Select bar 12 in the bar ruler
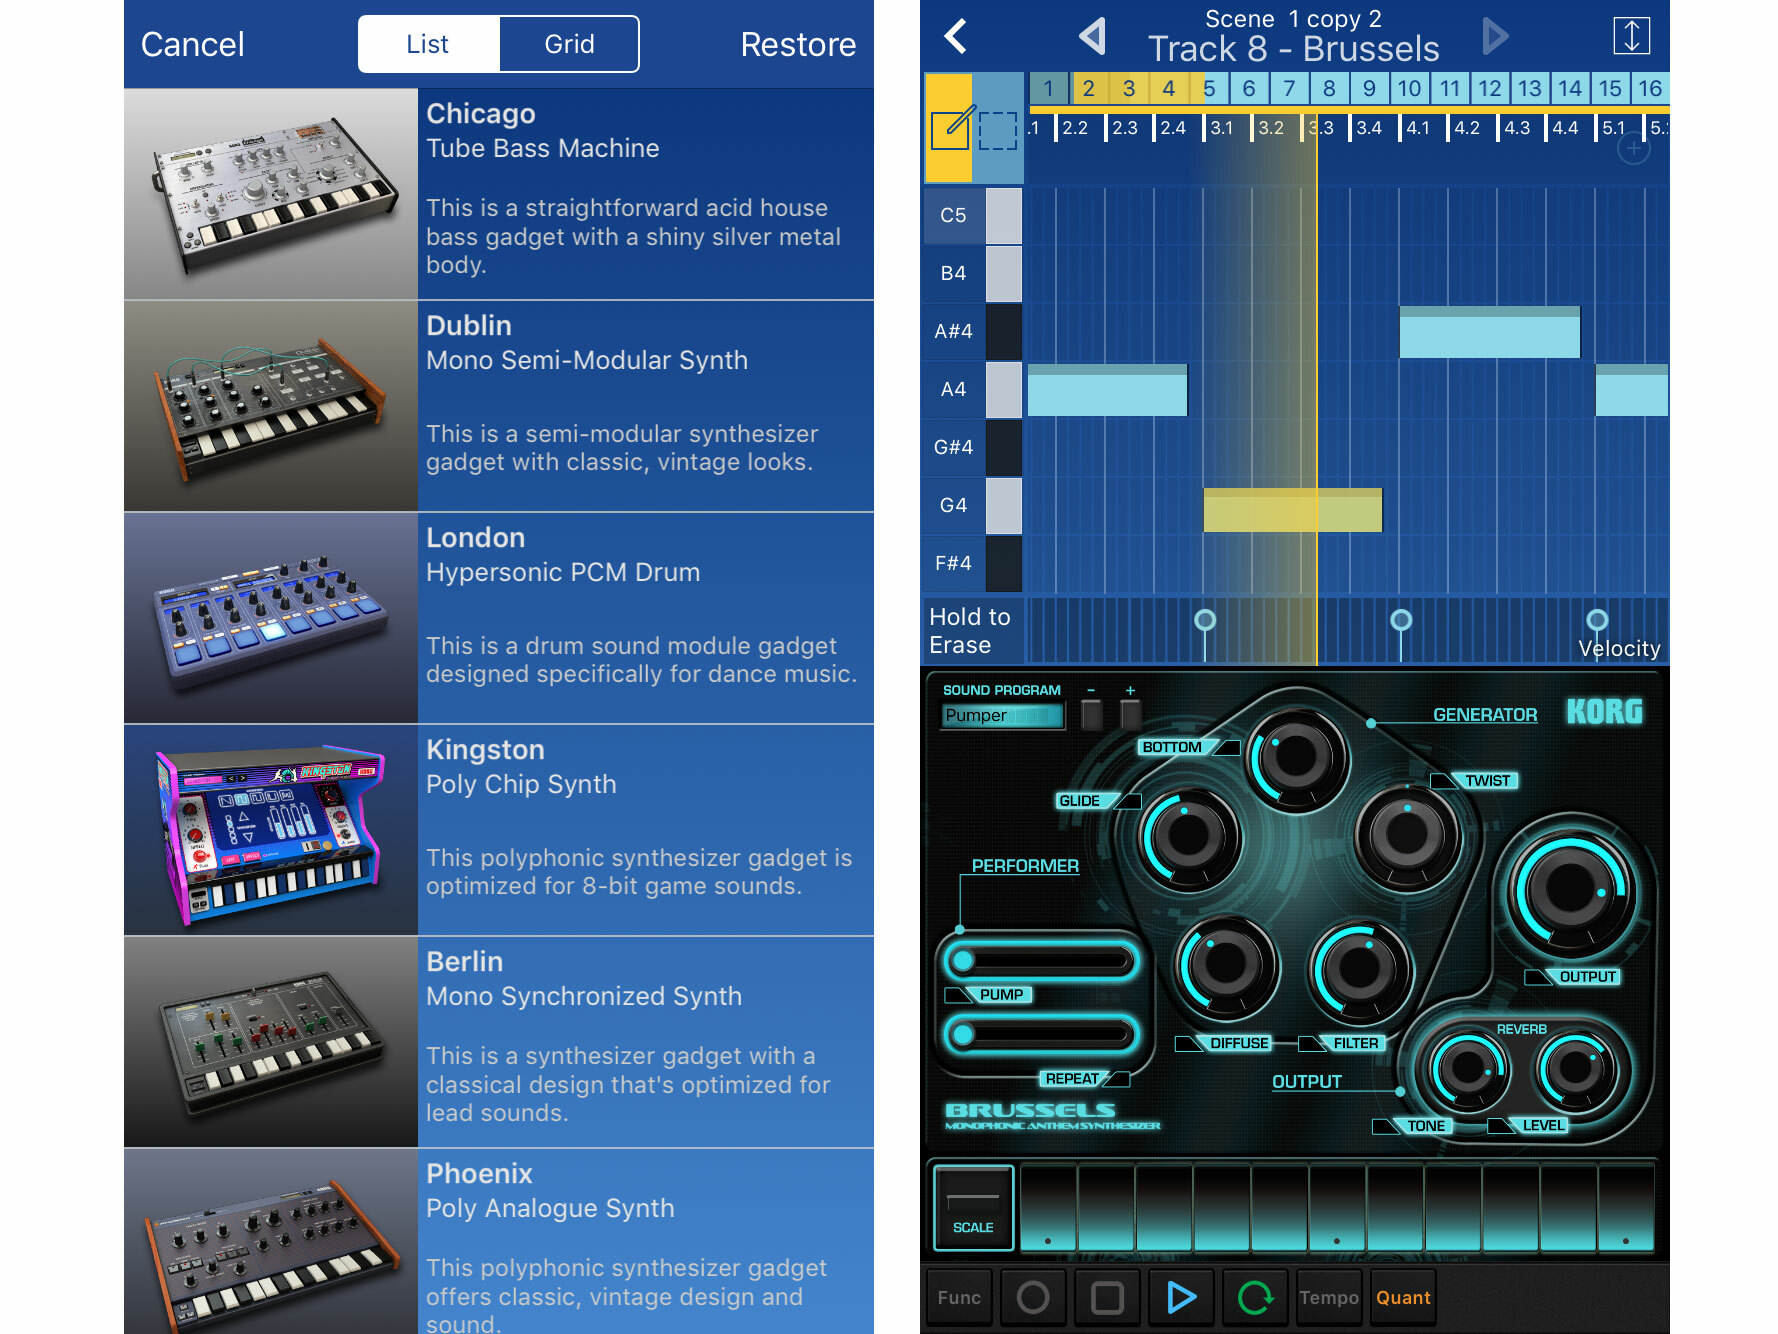The image size is (1778, 1334). [x=1490, y=88]
